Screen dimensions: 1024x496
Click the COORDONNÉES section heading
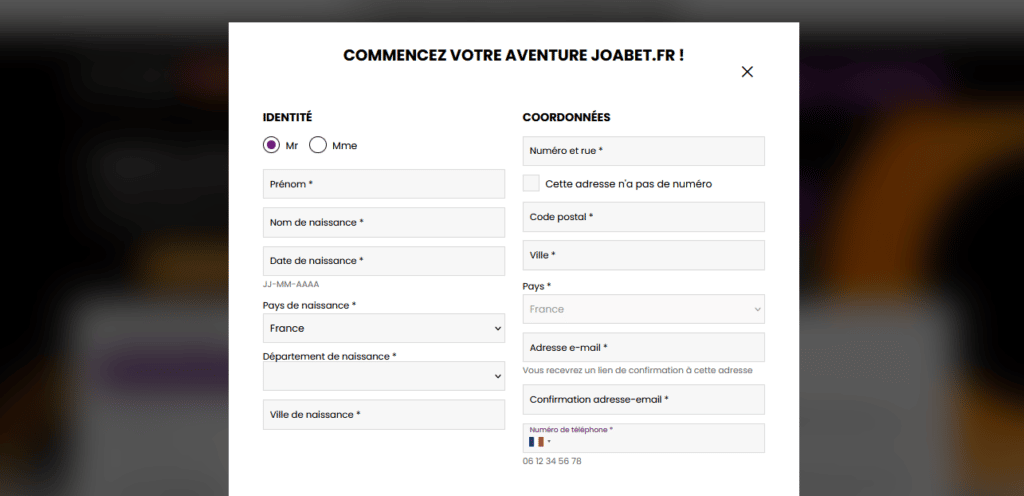566,117
